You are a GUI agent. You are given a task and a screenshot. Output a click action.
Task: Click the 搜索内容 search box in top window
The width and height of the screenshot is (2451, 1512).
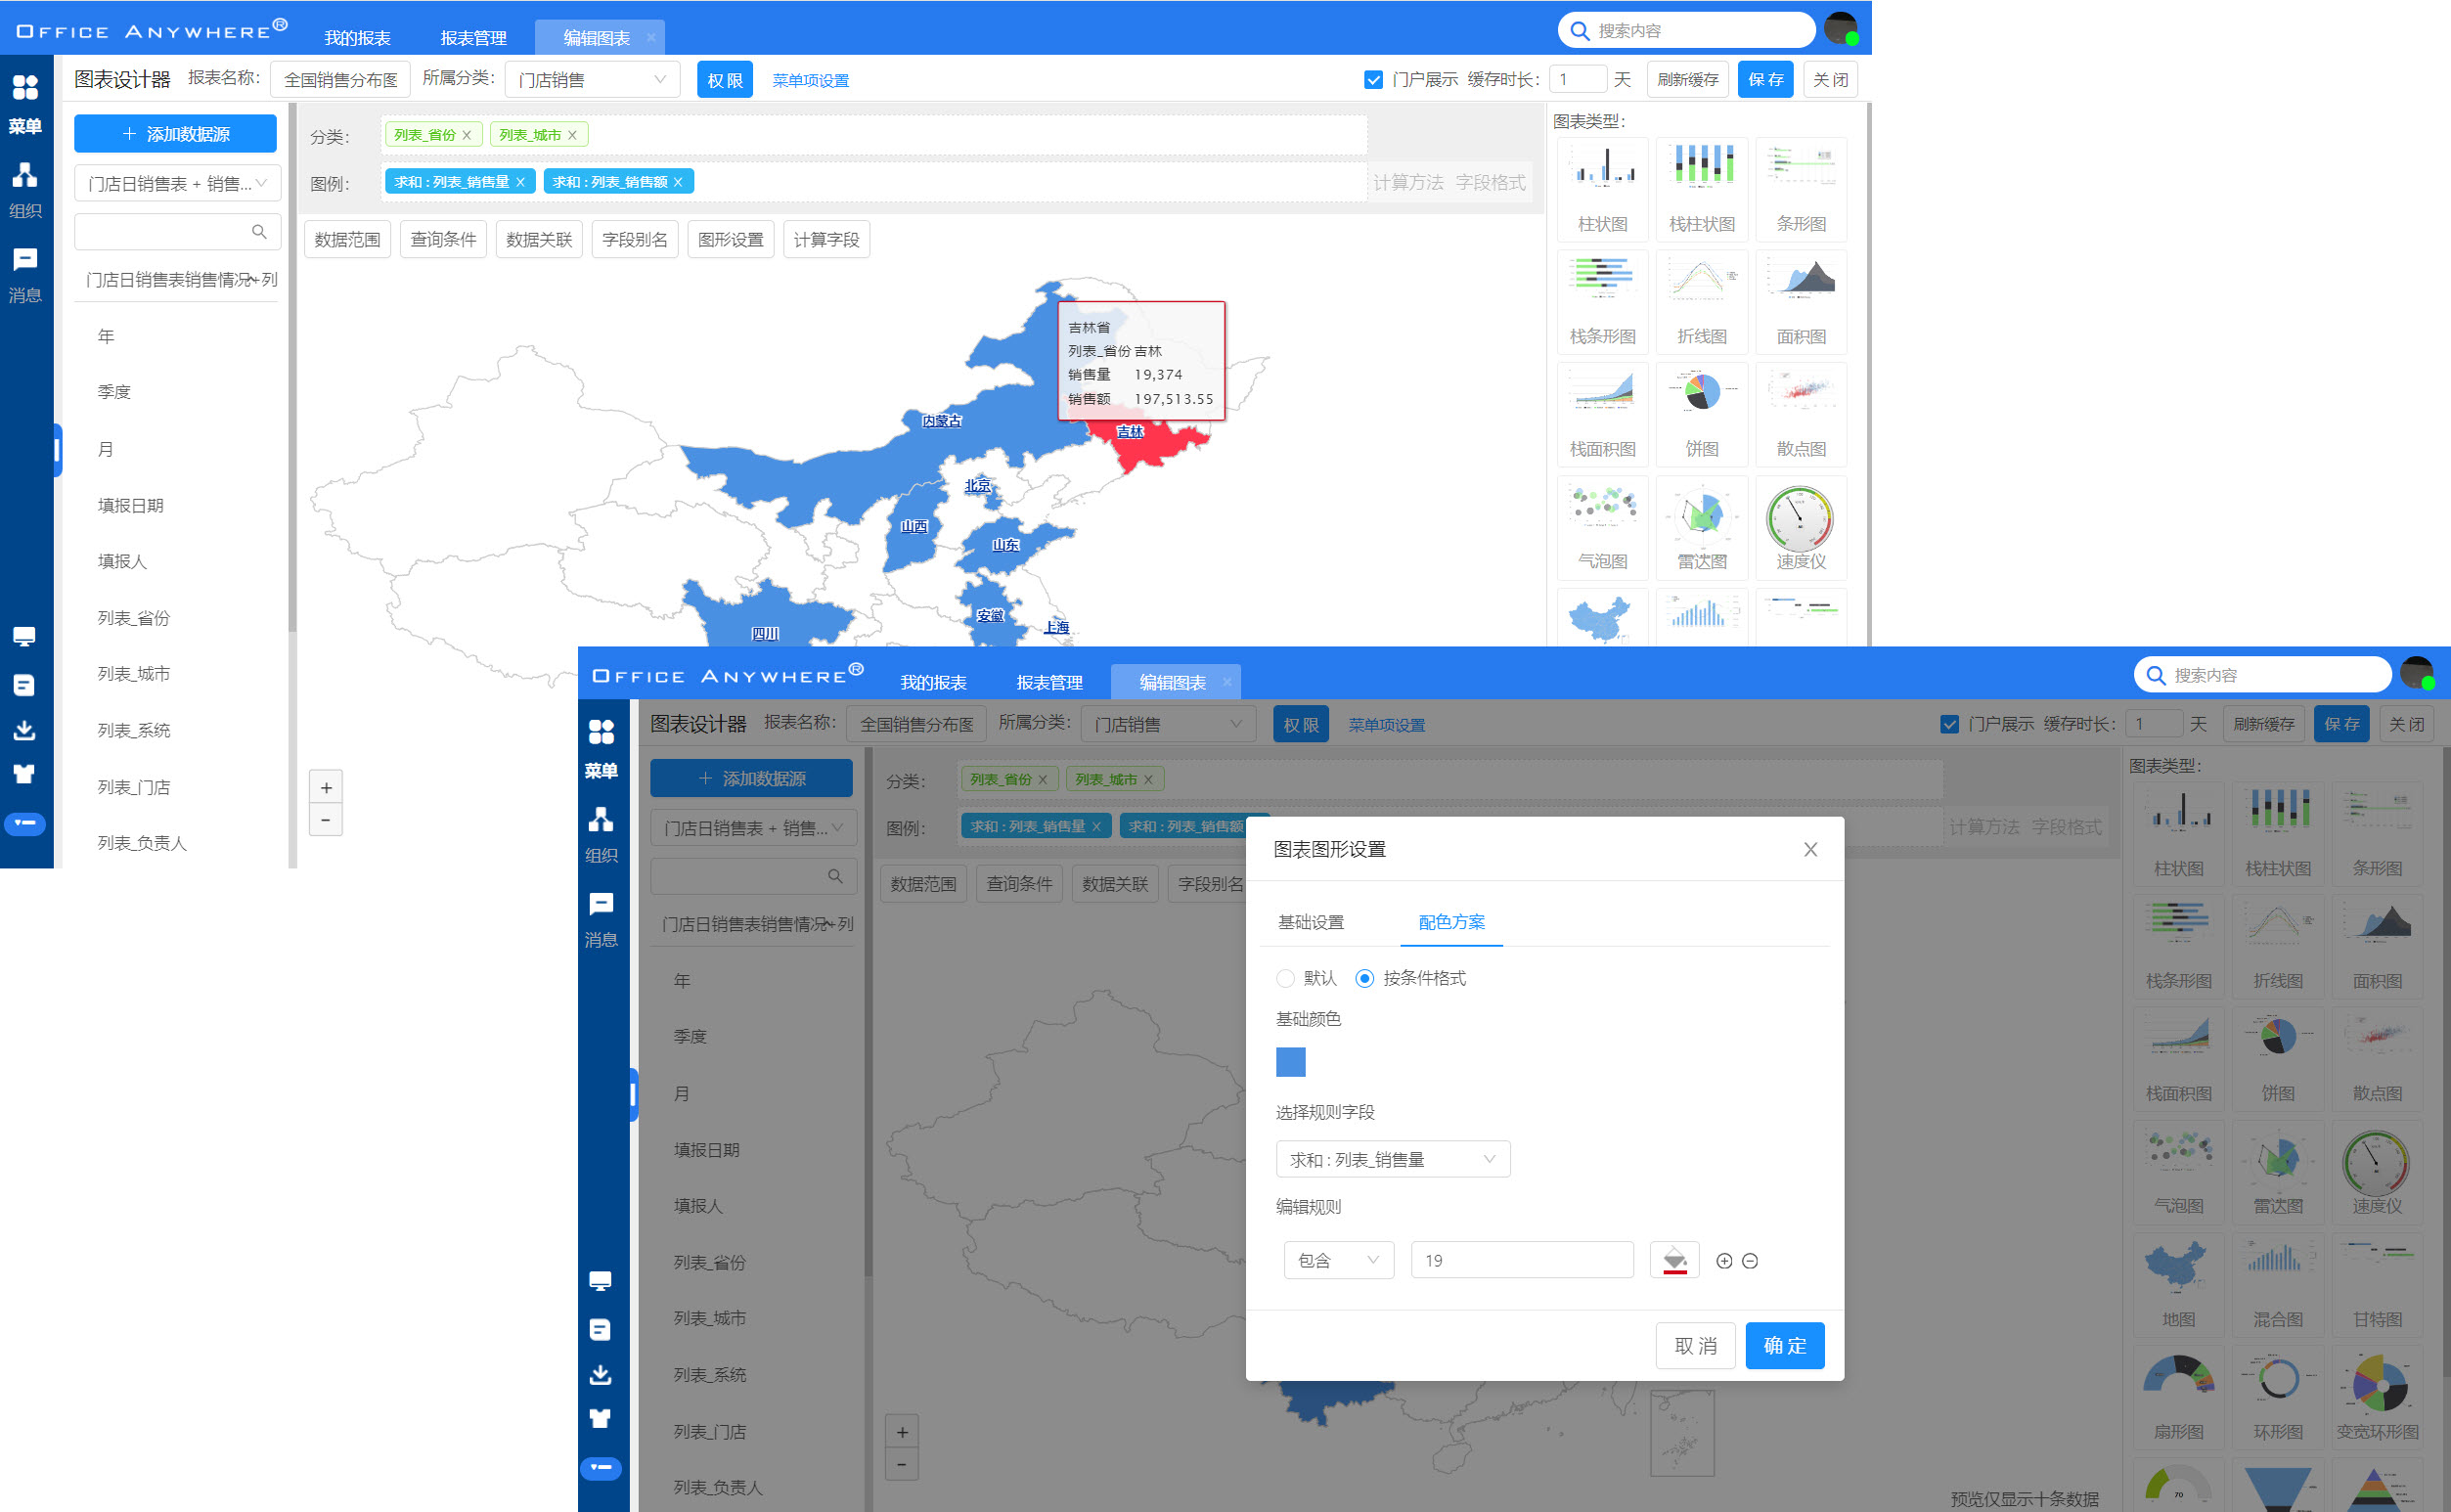coord(1686,30)
